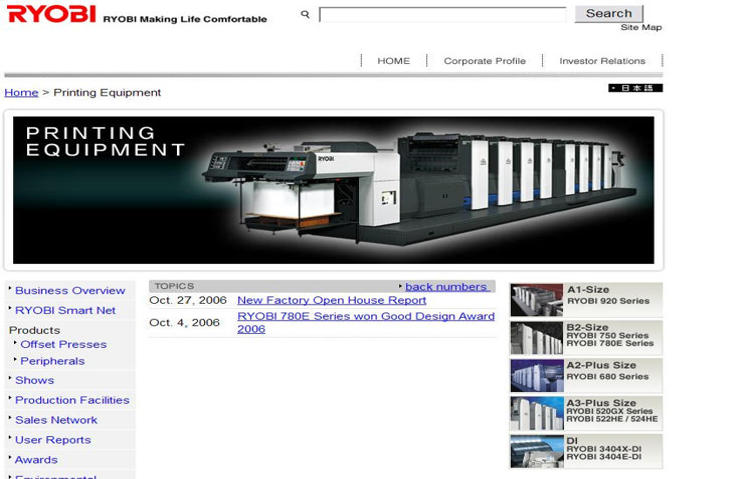Focus the search input field
The width and height of the screenshot is (740, 479).
[x=443, y=14]
